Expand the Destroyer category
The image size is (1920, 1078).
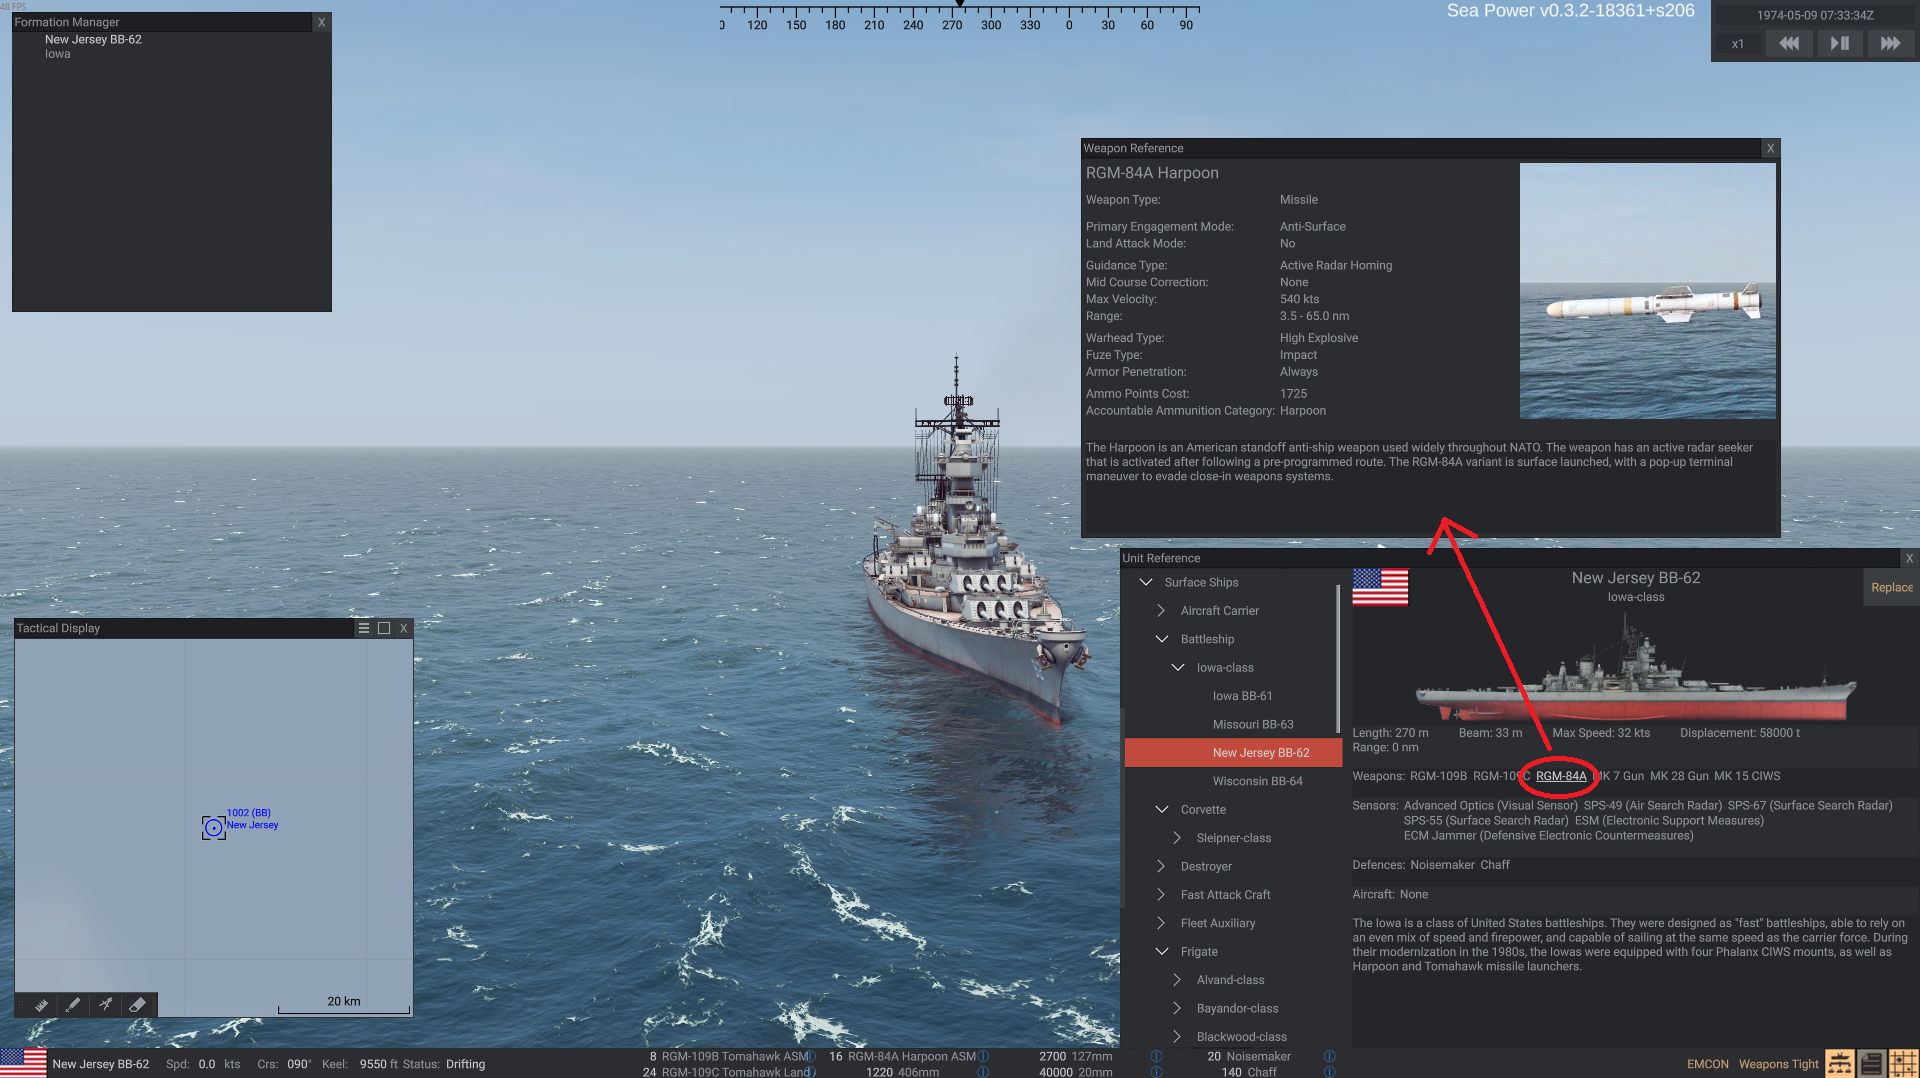pos(1161,866)
